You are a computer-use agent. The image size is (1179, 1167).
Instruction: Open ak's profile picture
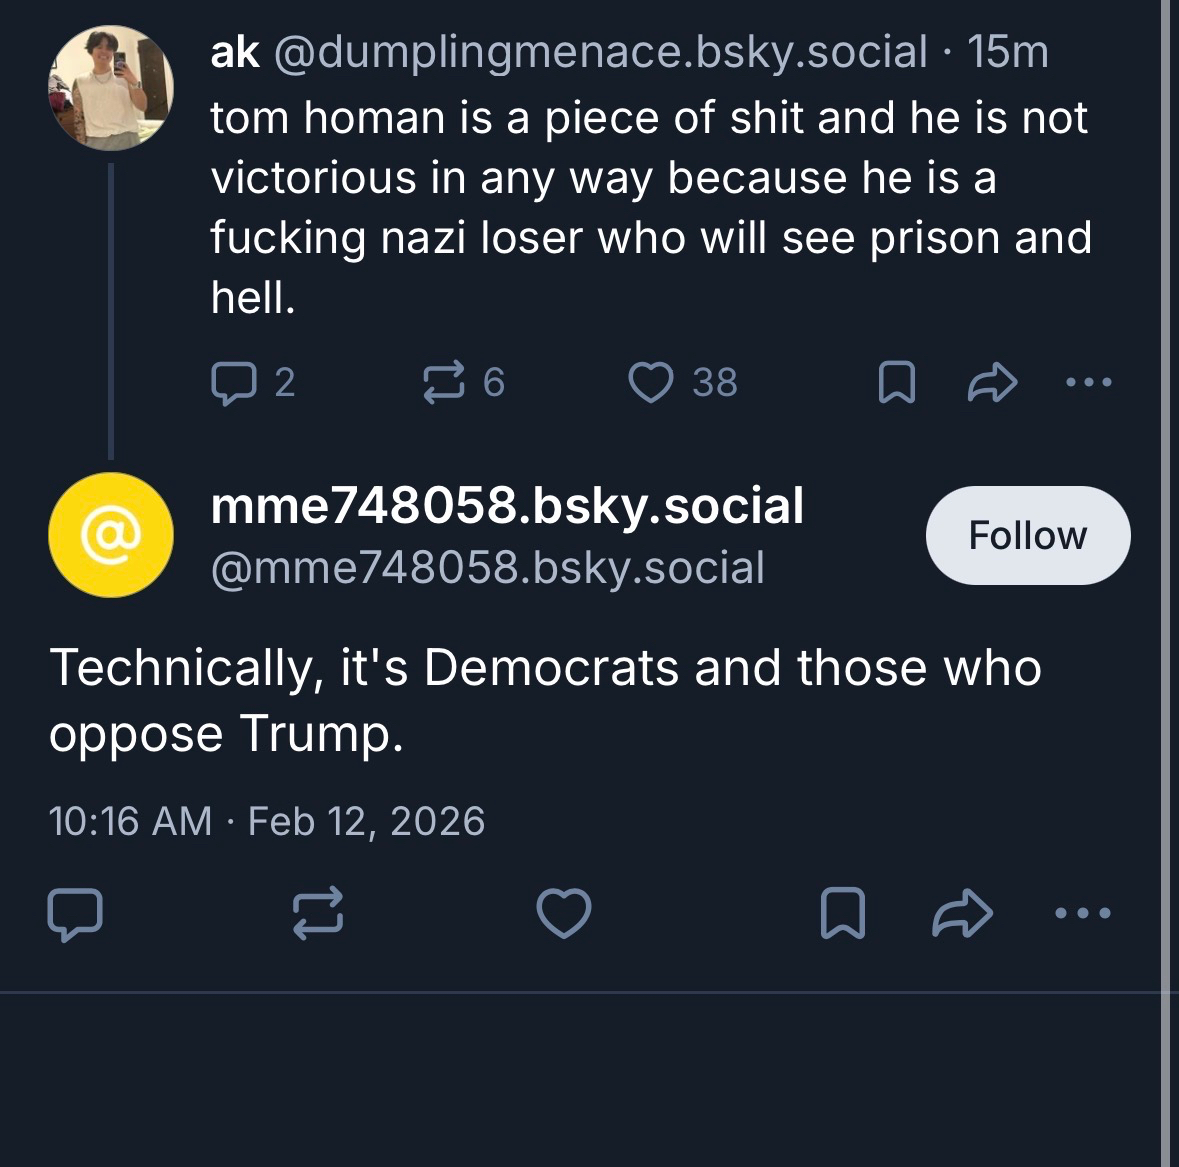[111, 88]
